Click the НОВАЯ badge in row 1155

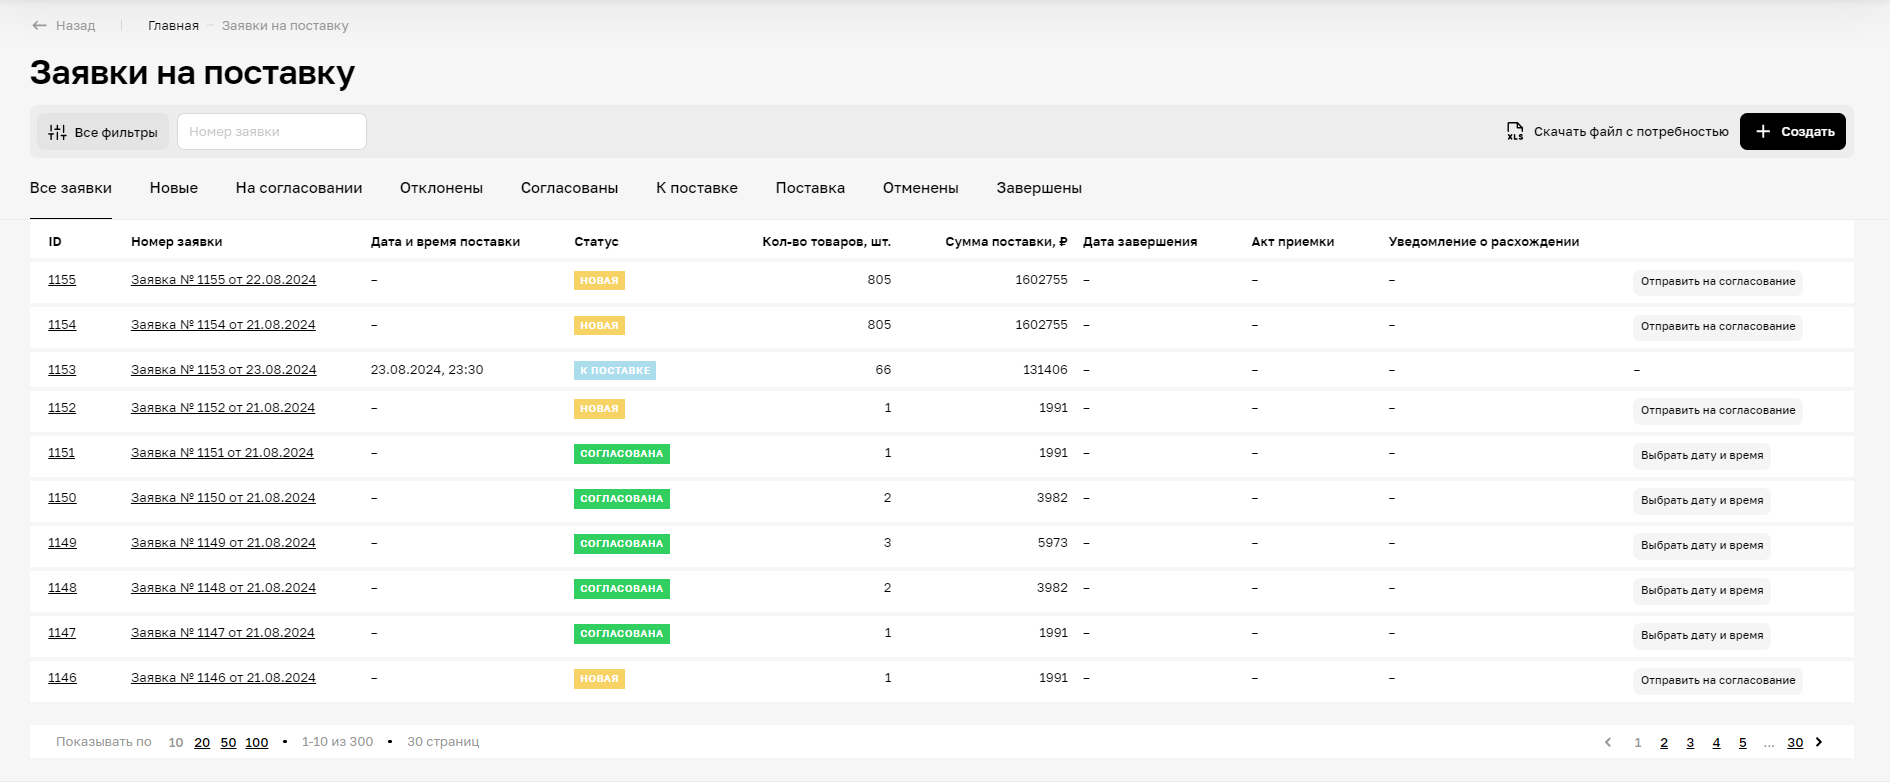599,280
